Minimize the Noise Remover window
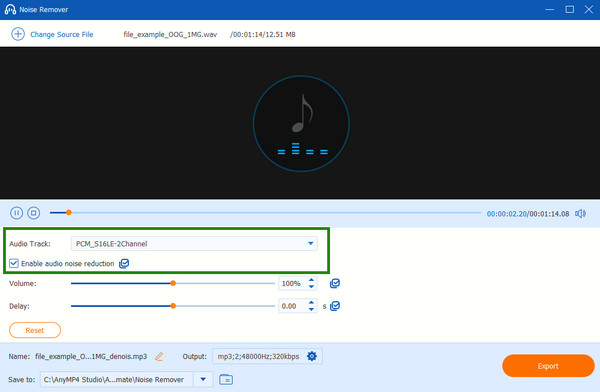The width and height of the screenshot is (600, 392). (x=549, y=10)
